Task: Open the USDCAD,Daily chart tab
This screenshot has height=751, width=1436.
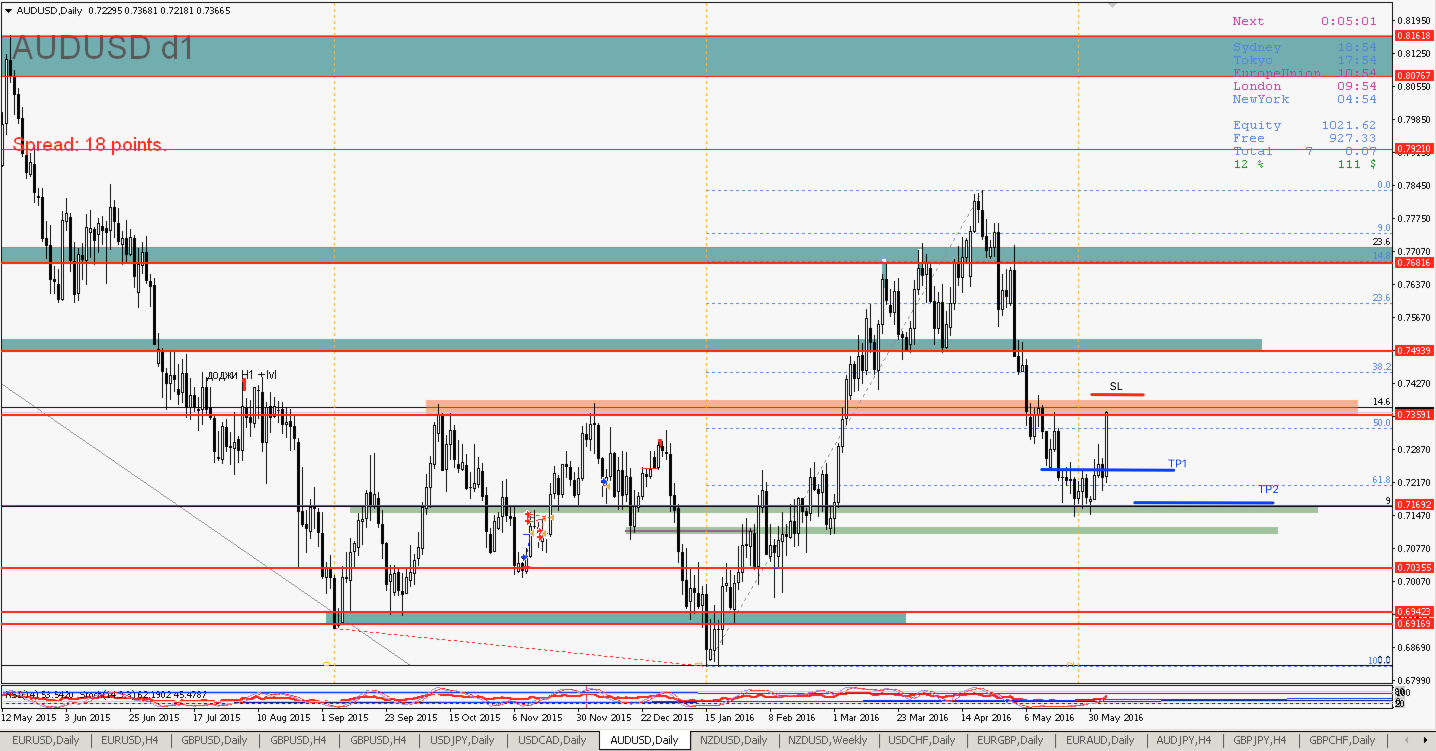Action: (553, 741)
